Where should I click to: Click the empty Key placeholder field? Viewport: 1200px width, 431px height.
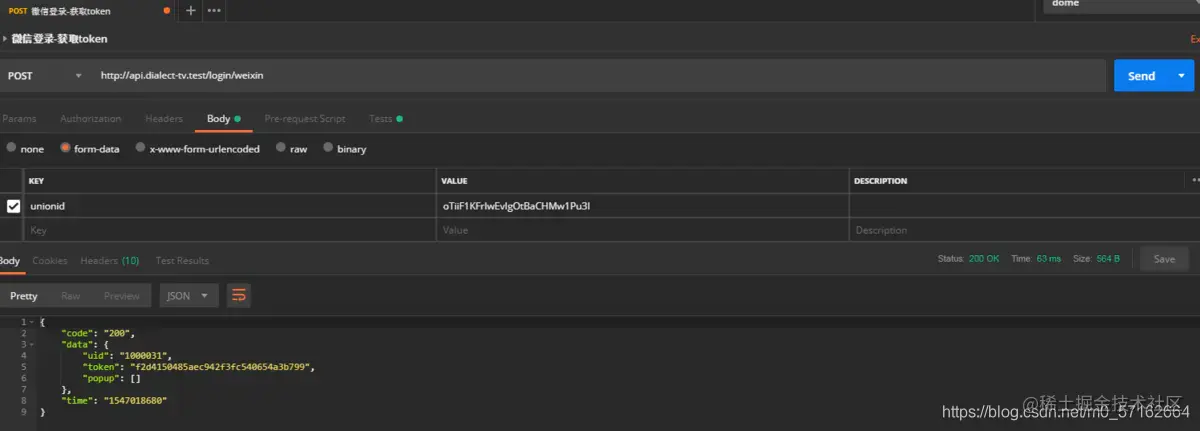click(x=231, y=230)
